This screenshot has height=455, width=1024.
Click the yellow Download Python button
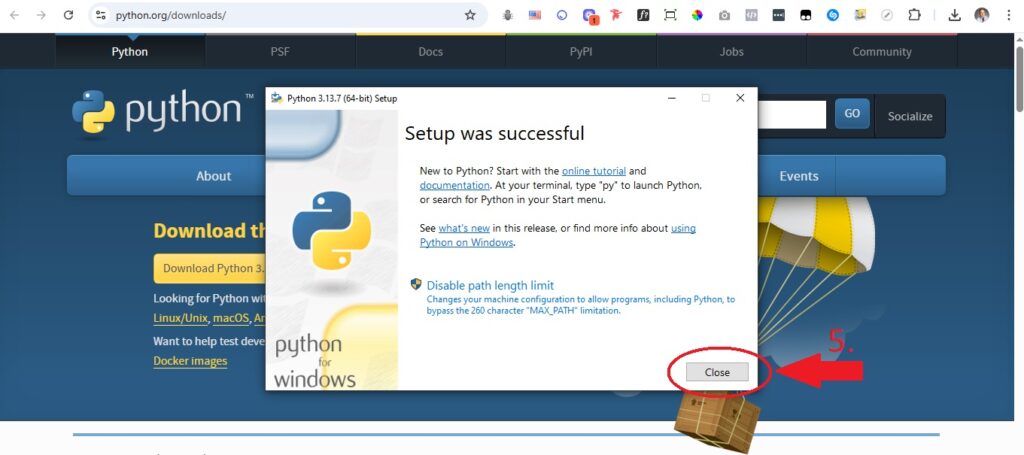(210, 268)
